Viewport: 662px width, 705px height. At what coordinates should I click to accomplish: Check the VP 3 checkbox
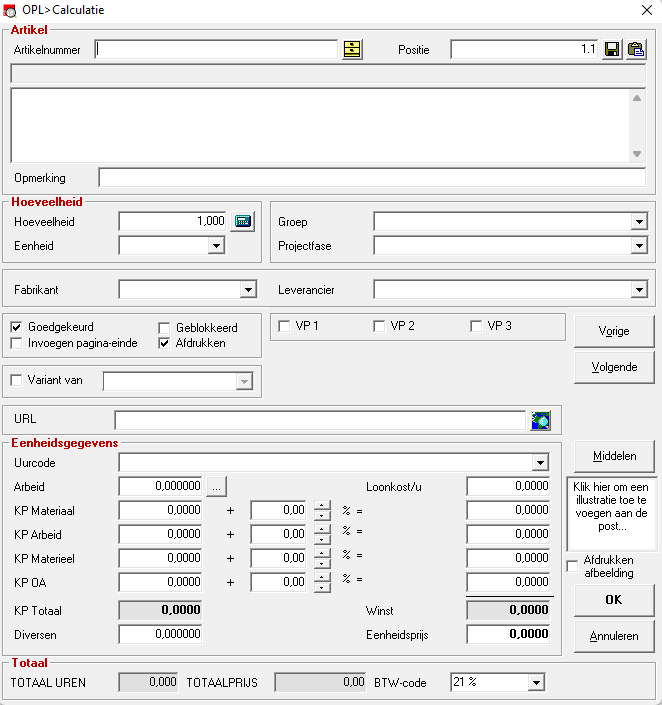pyautogui.click(x=476, y=326)
